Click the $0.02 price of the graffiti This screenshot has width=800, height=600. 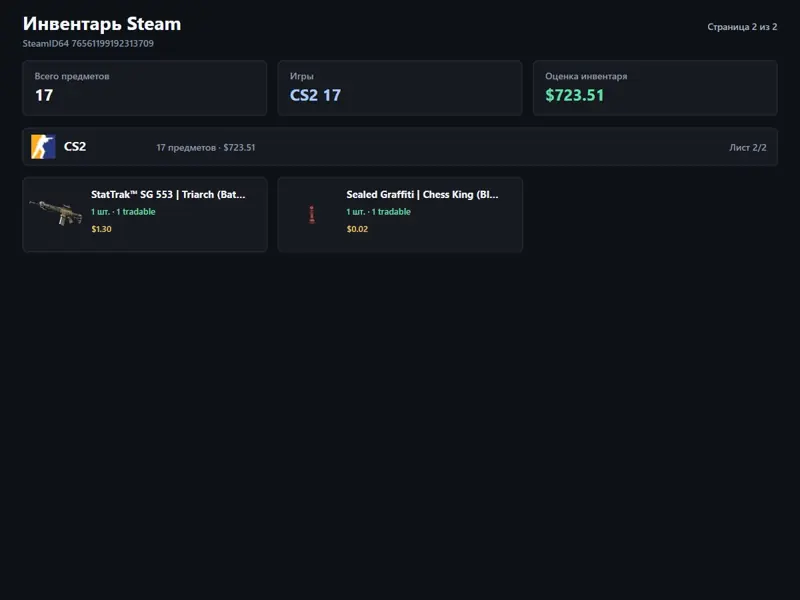coord(357,229)
